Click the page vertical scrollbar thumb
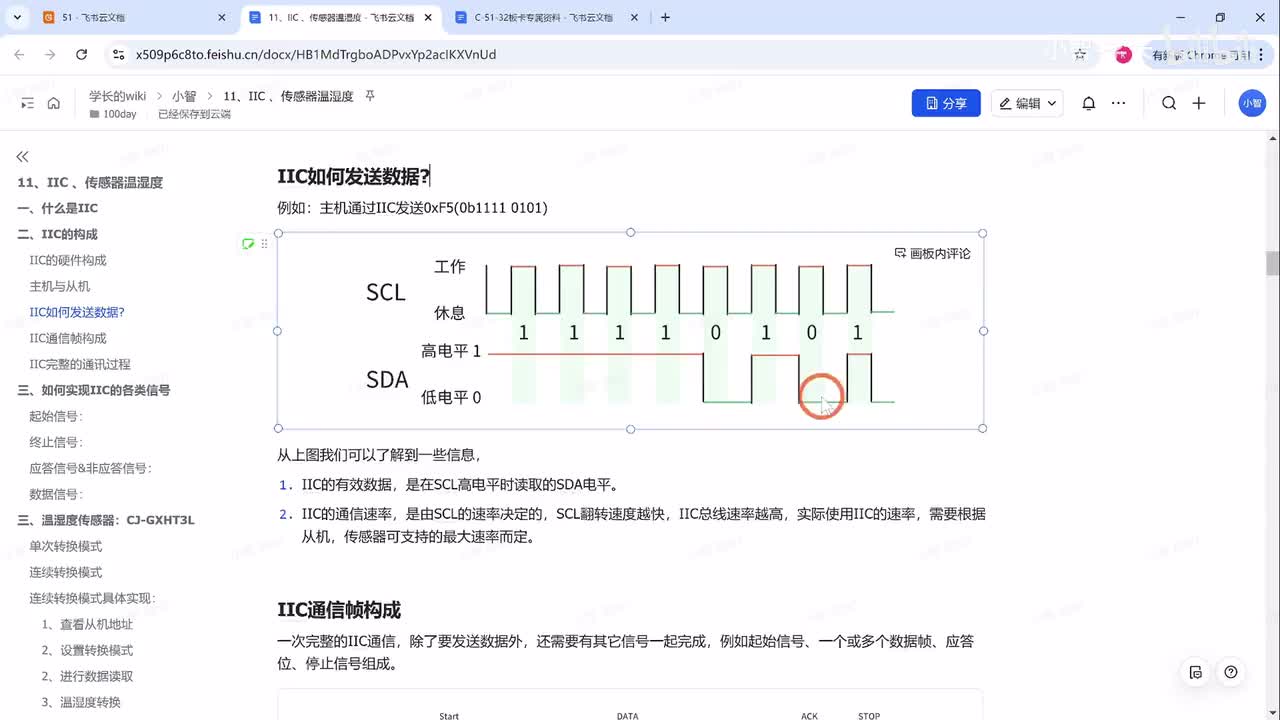Screen dimensions: 1280x720 [1272, 263]
